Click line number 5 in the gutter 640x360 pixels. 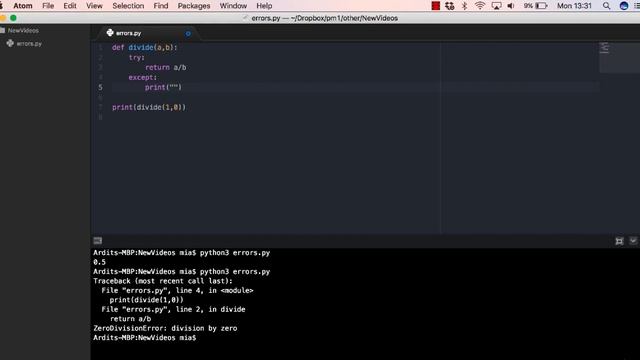(100, 87)
